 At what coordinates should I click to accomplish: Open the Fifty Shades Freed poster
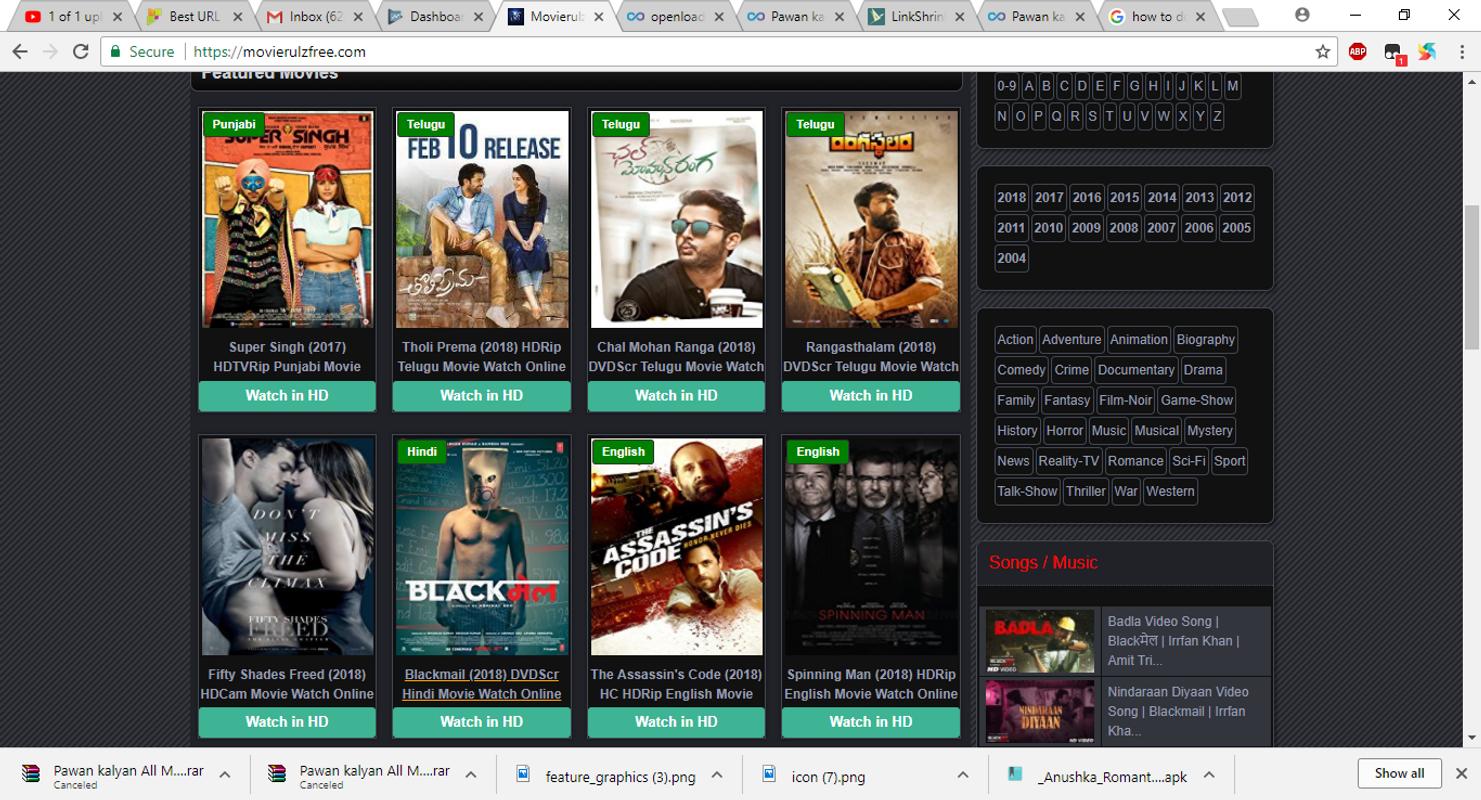(x=287, y=546)
